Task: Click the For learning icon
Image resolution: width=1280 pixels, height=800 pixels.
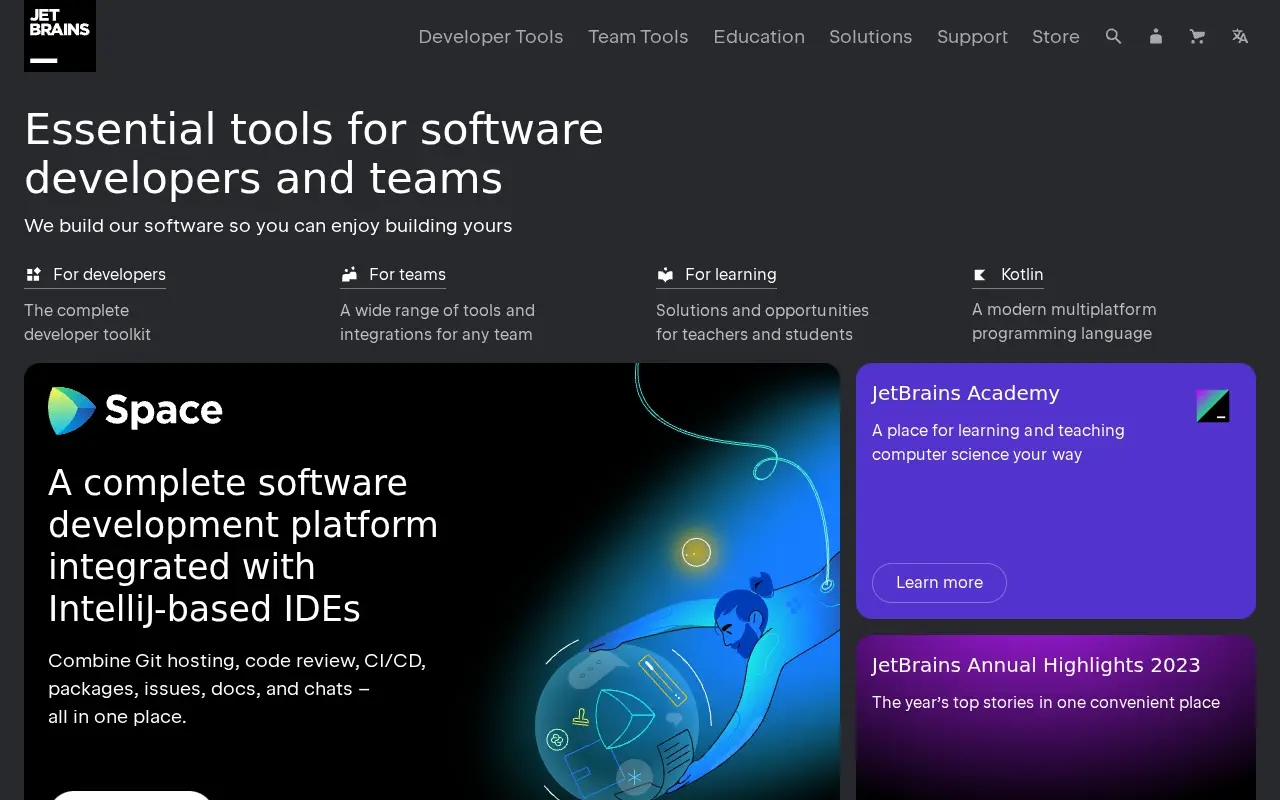Action: 665,274
